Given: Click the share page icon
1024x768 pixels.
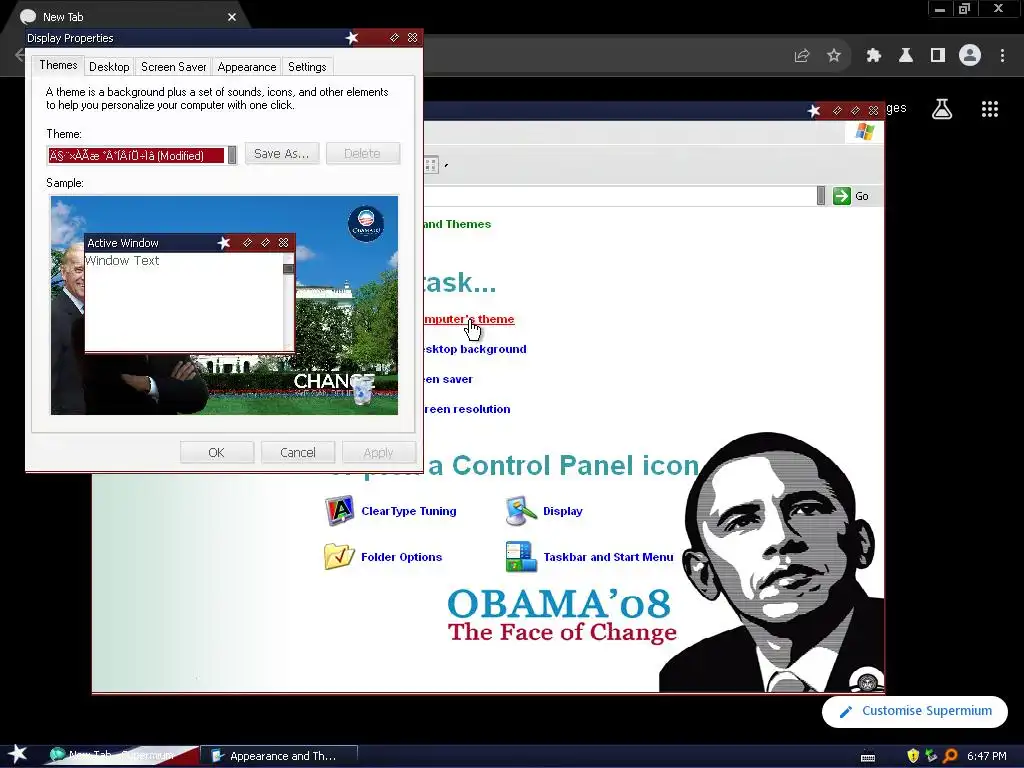Looking at the screenshot, I should pyautogui.click(x=802, y=56).
